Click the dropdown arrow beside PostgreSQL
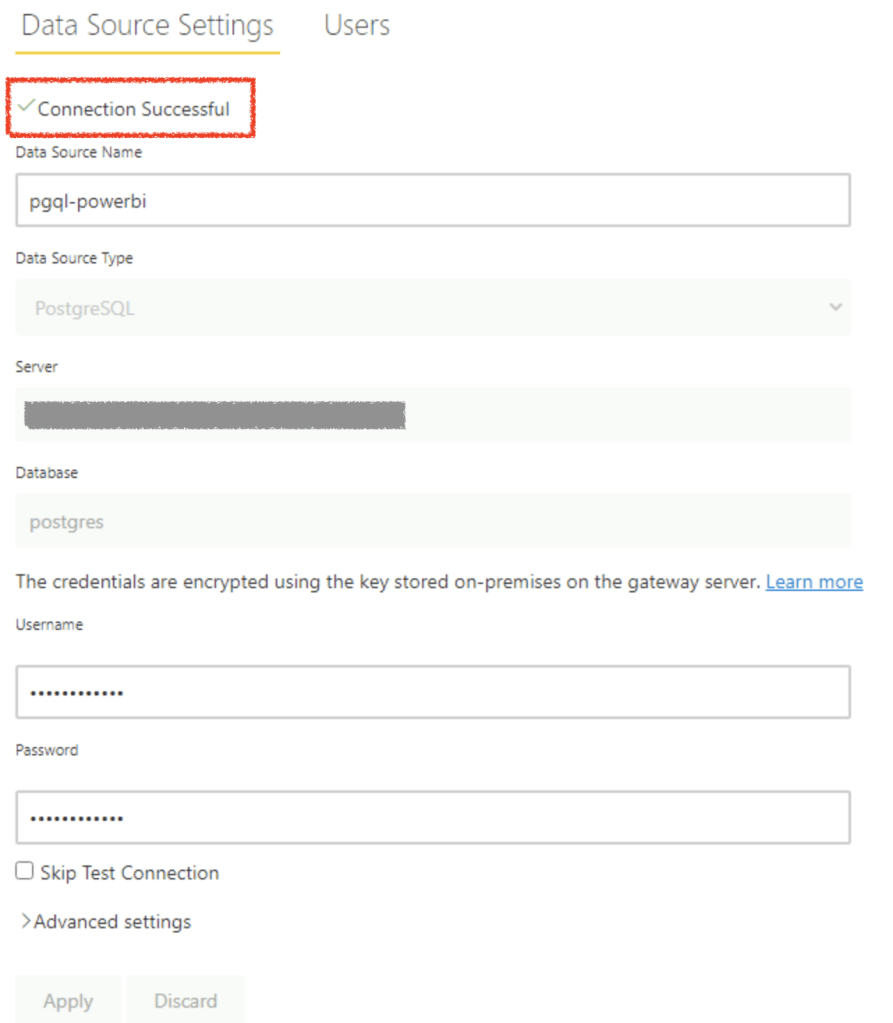The width and height of the screenshot is (893, 1023). (x=835, y=307)
